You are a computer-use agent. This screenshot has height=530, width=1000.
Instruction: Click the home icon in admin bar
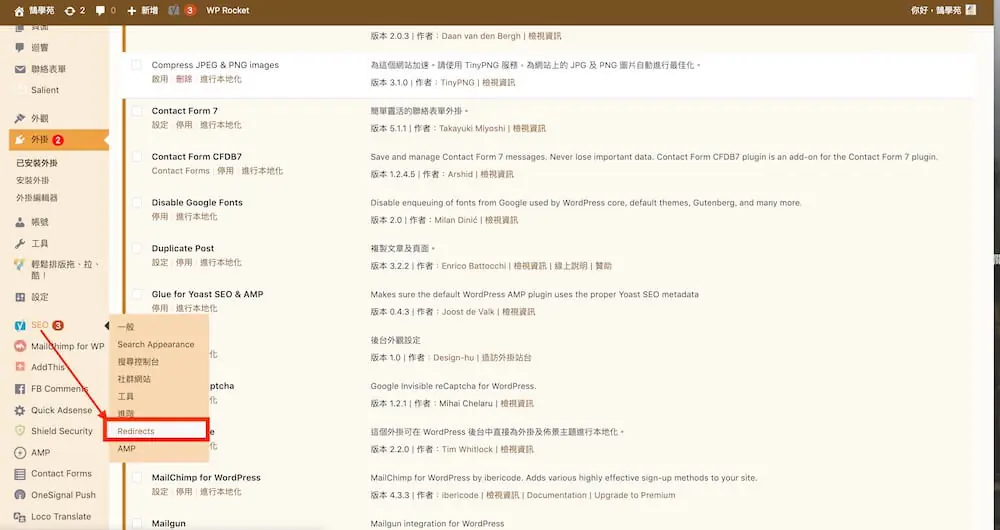19,11
